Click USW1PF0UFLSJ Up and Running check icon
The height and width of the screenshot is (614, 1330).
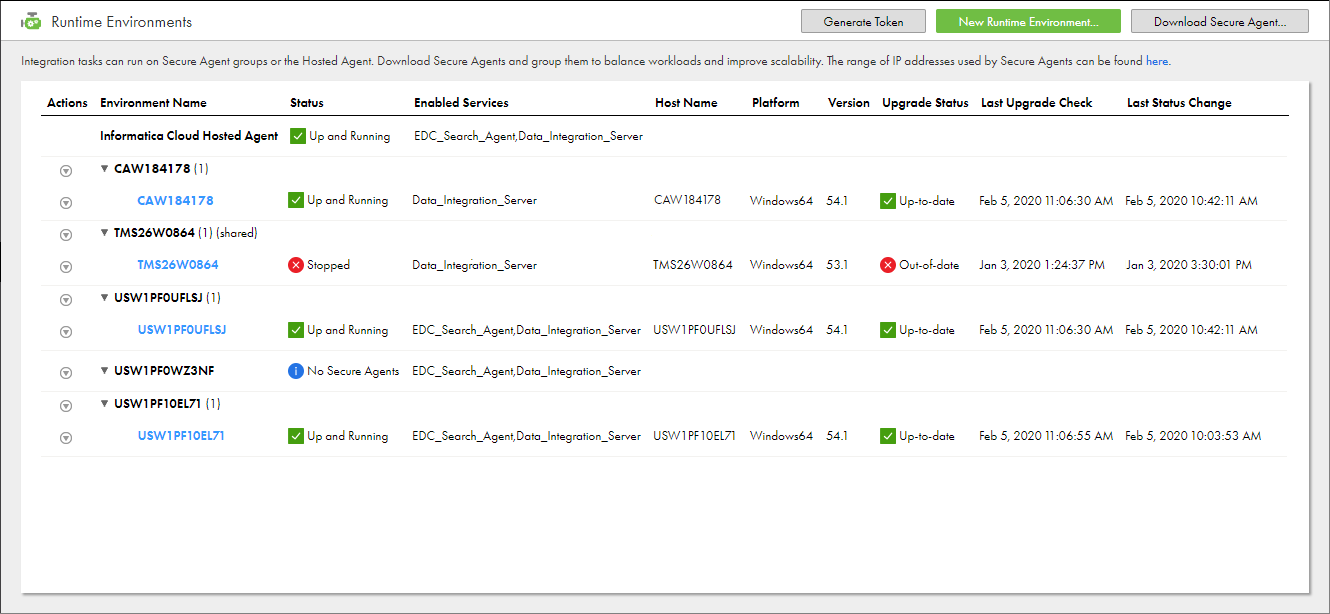296,330
